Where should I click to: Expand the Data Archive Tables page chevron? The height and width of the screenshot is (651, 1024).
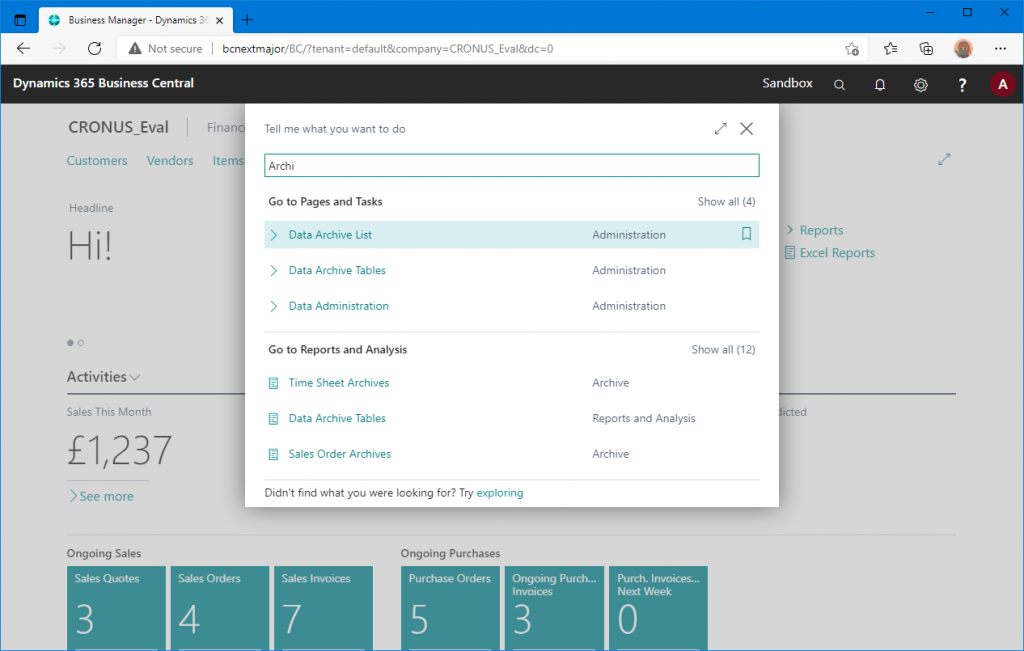pyautogui.click(x=274, y=270)
